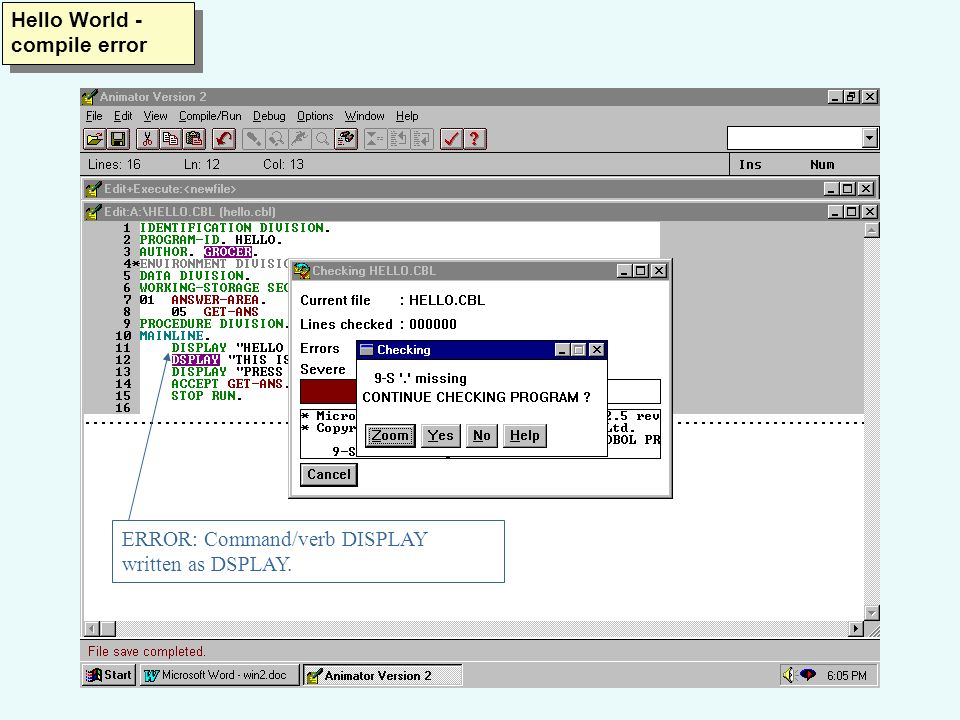Image resolution: width=960 pixels, height=720 pixels.
Task: Click the highlighted GROCER author name
Action: 228,252
